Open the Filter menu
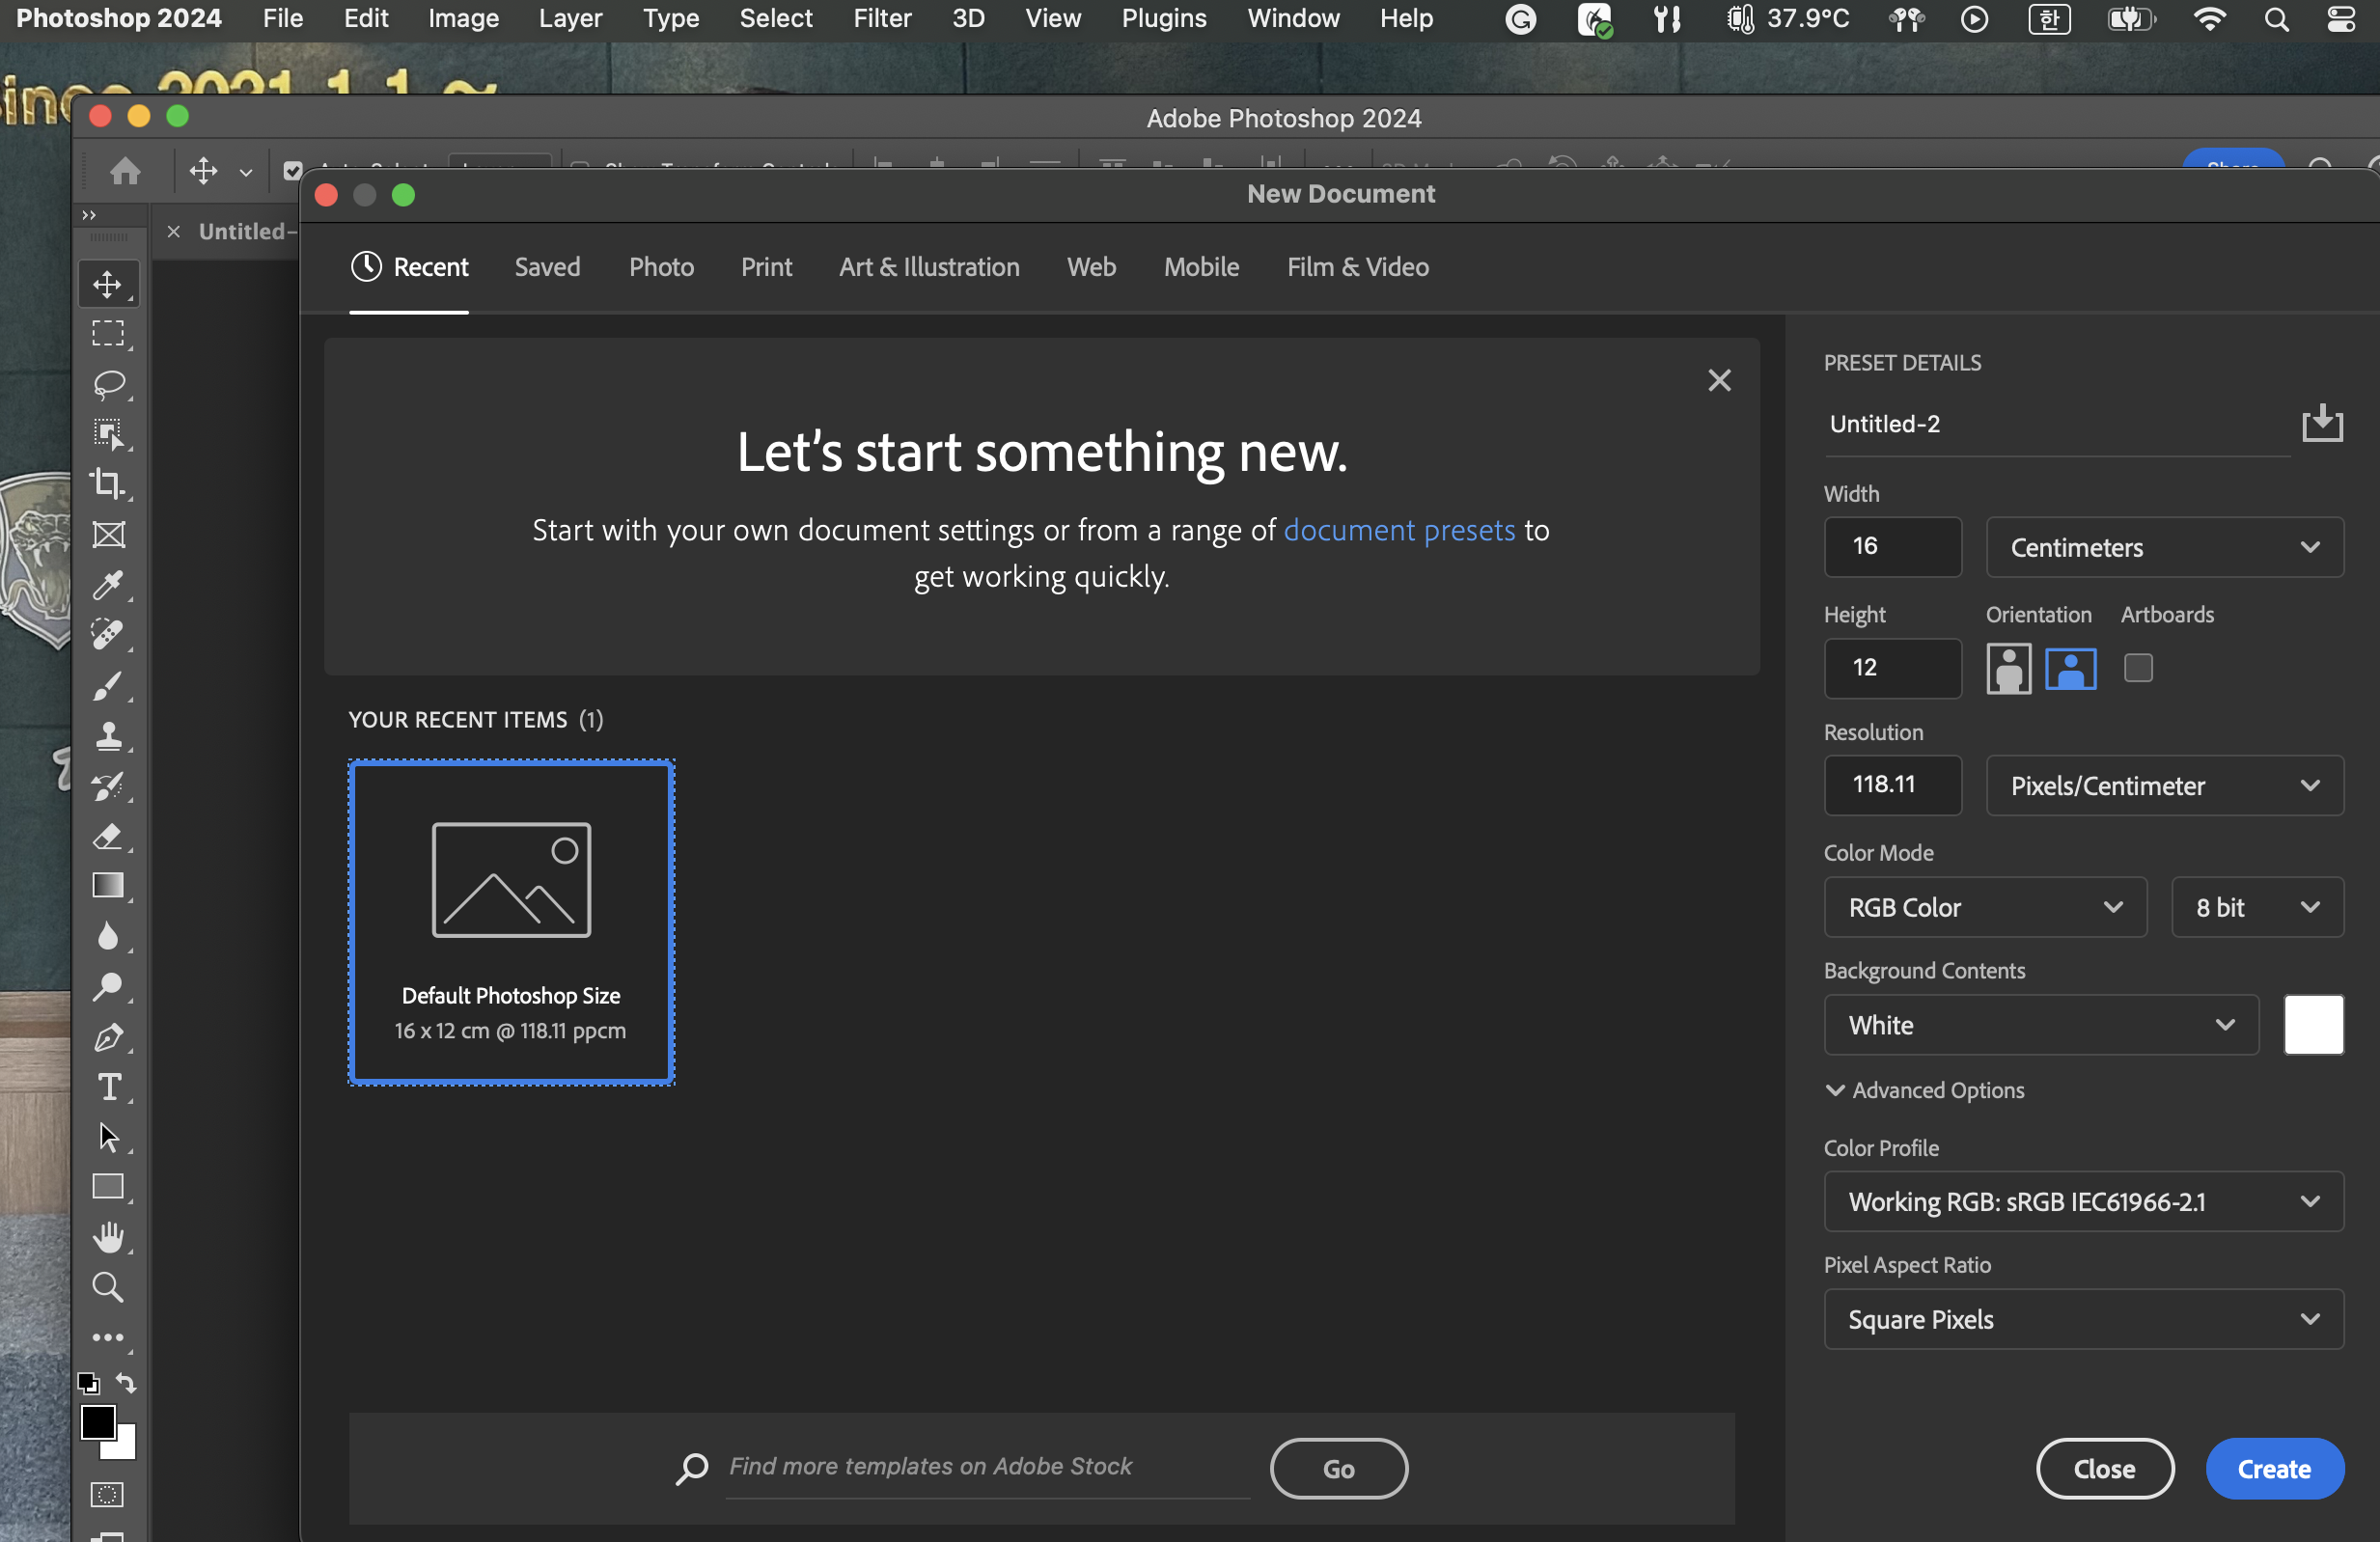Screen dimensions: 2380x1542 tap(881, 18)
